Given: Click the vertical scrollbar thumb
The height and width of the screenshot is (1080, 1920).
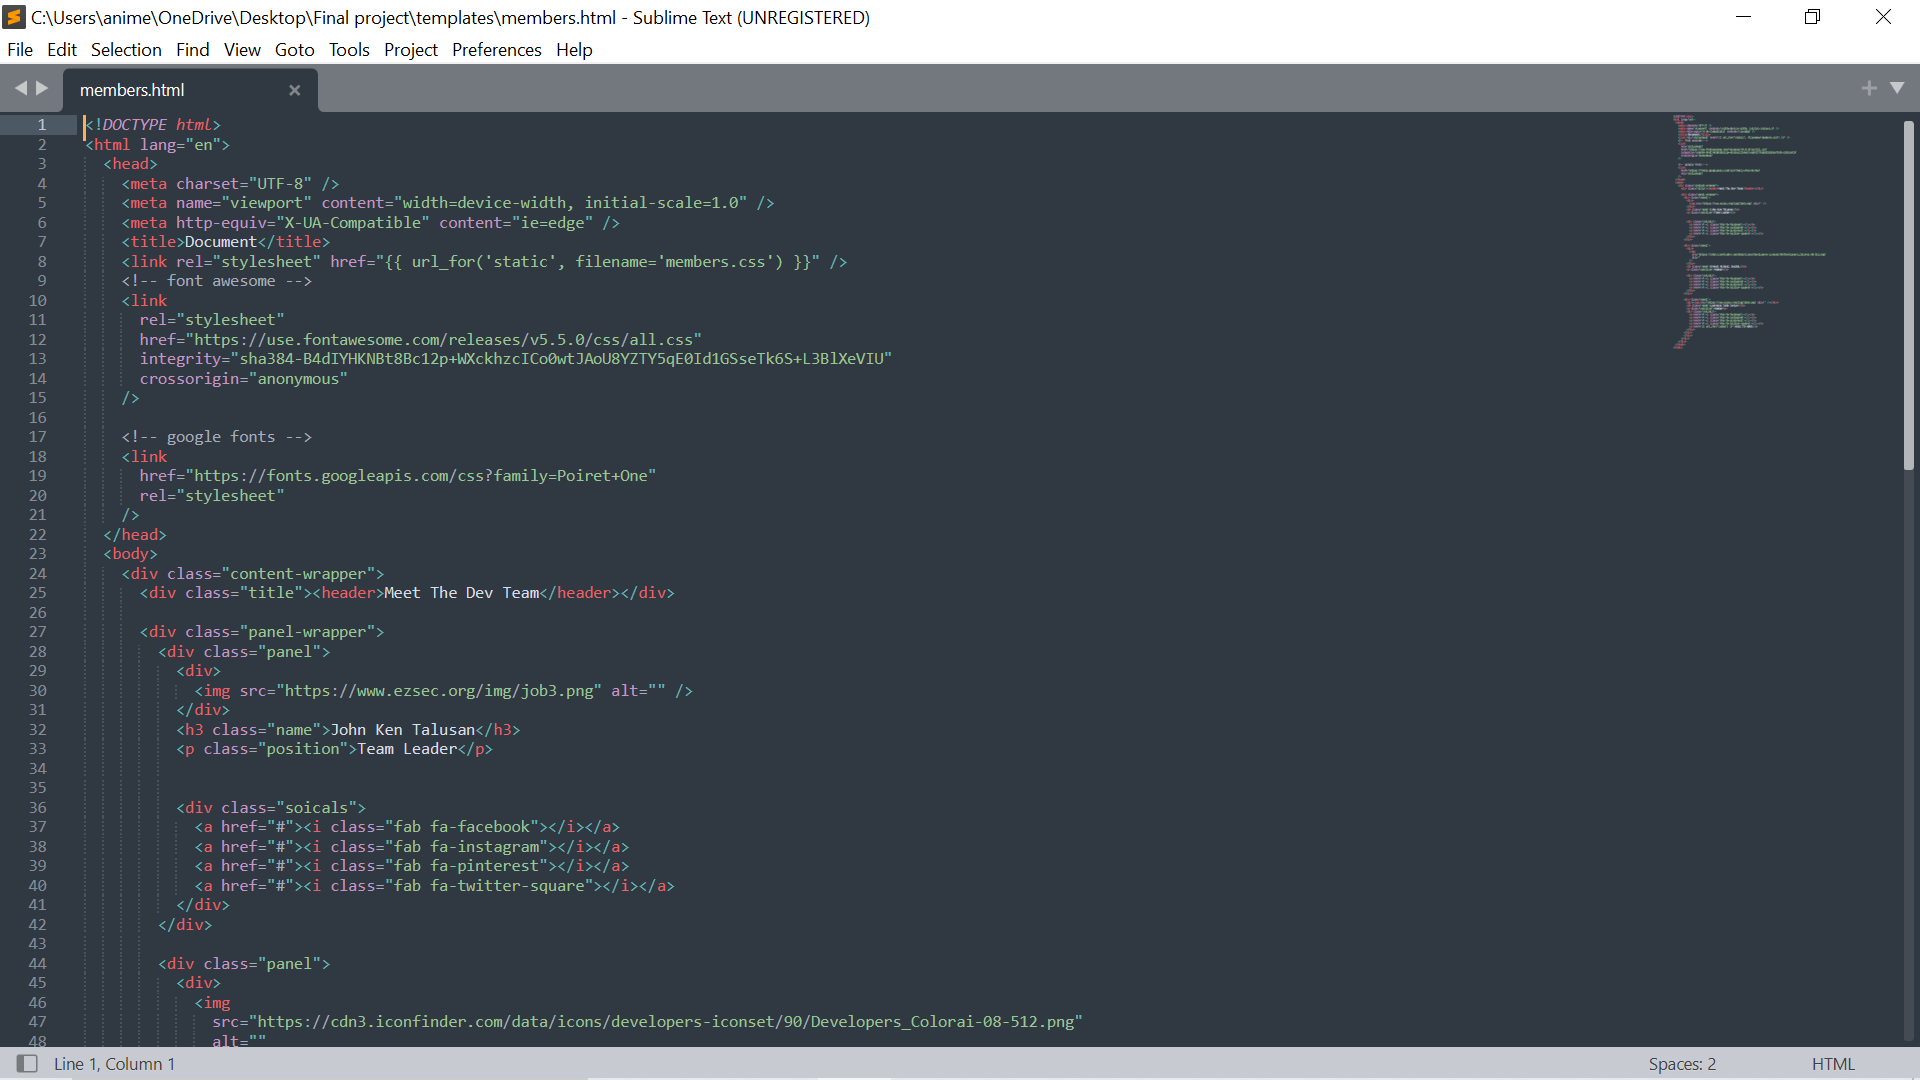Looking at the screenshot, I should tap(1908, 295).
